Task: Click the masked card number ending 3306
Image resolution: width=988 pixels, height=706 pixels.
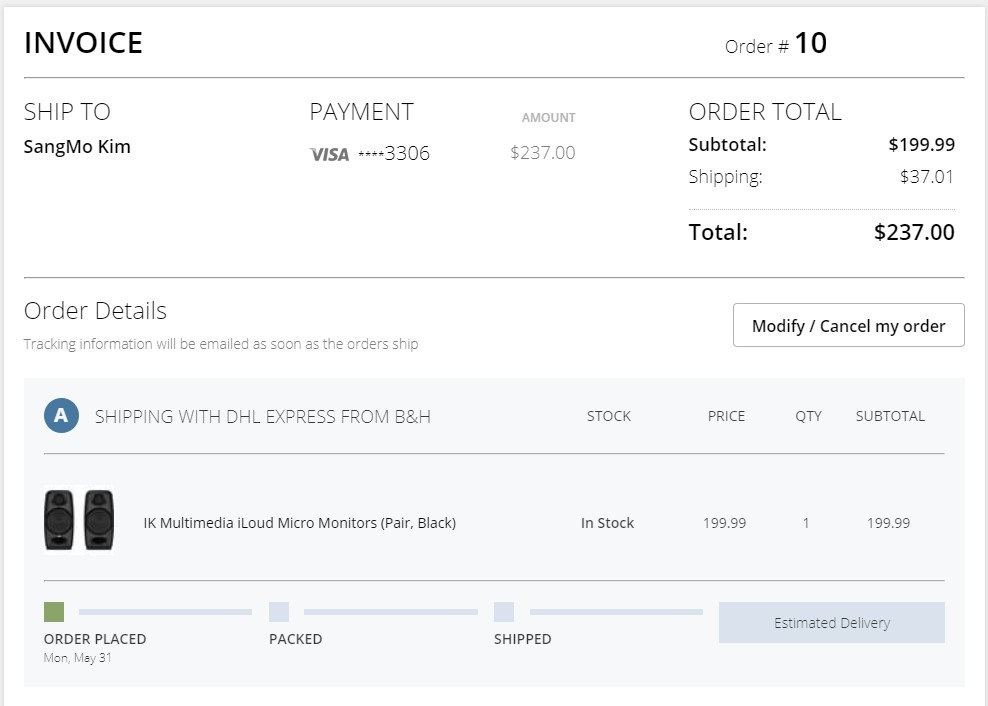Action: coord(394,154)
